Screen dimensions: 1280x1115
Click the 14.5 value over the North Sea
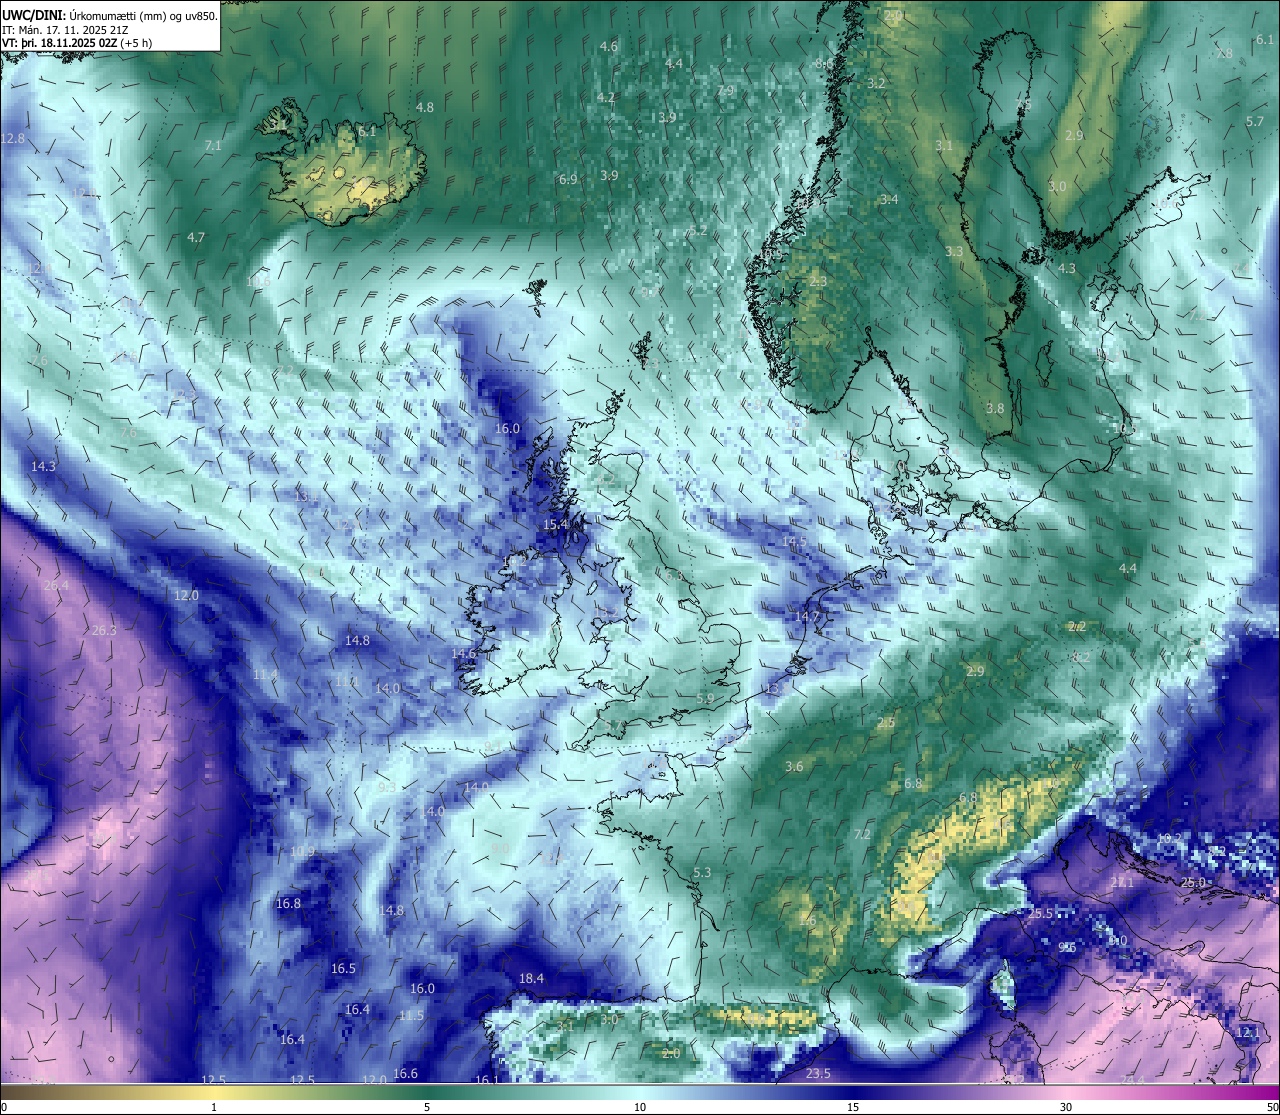tap(794, 541)
